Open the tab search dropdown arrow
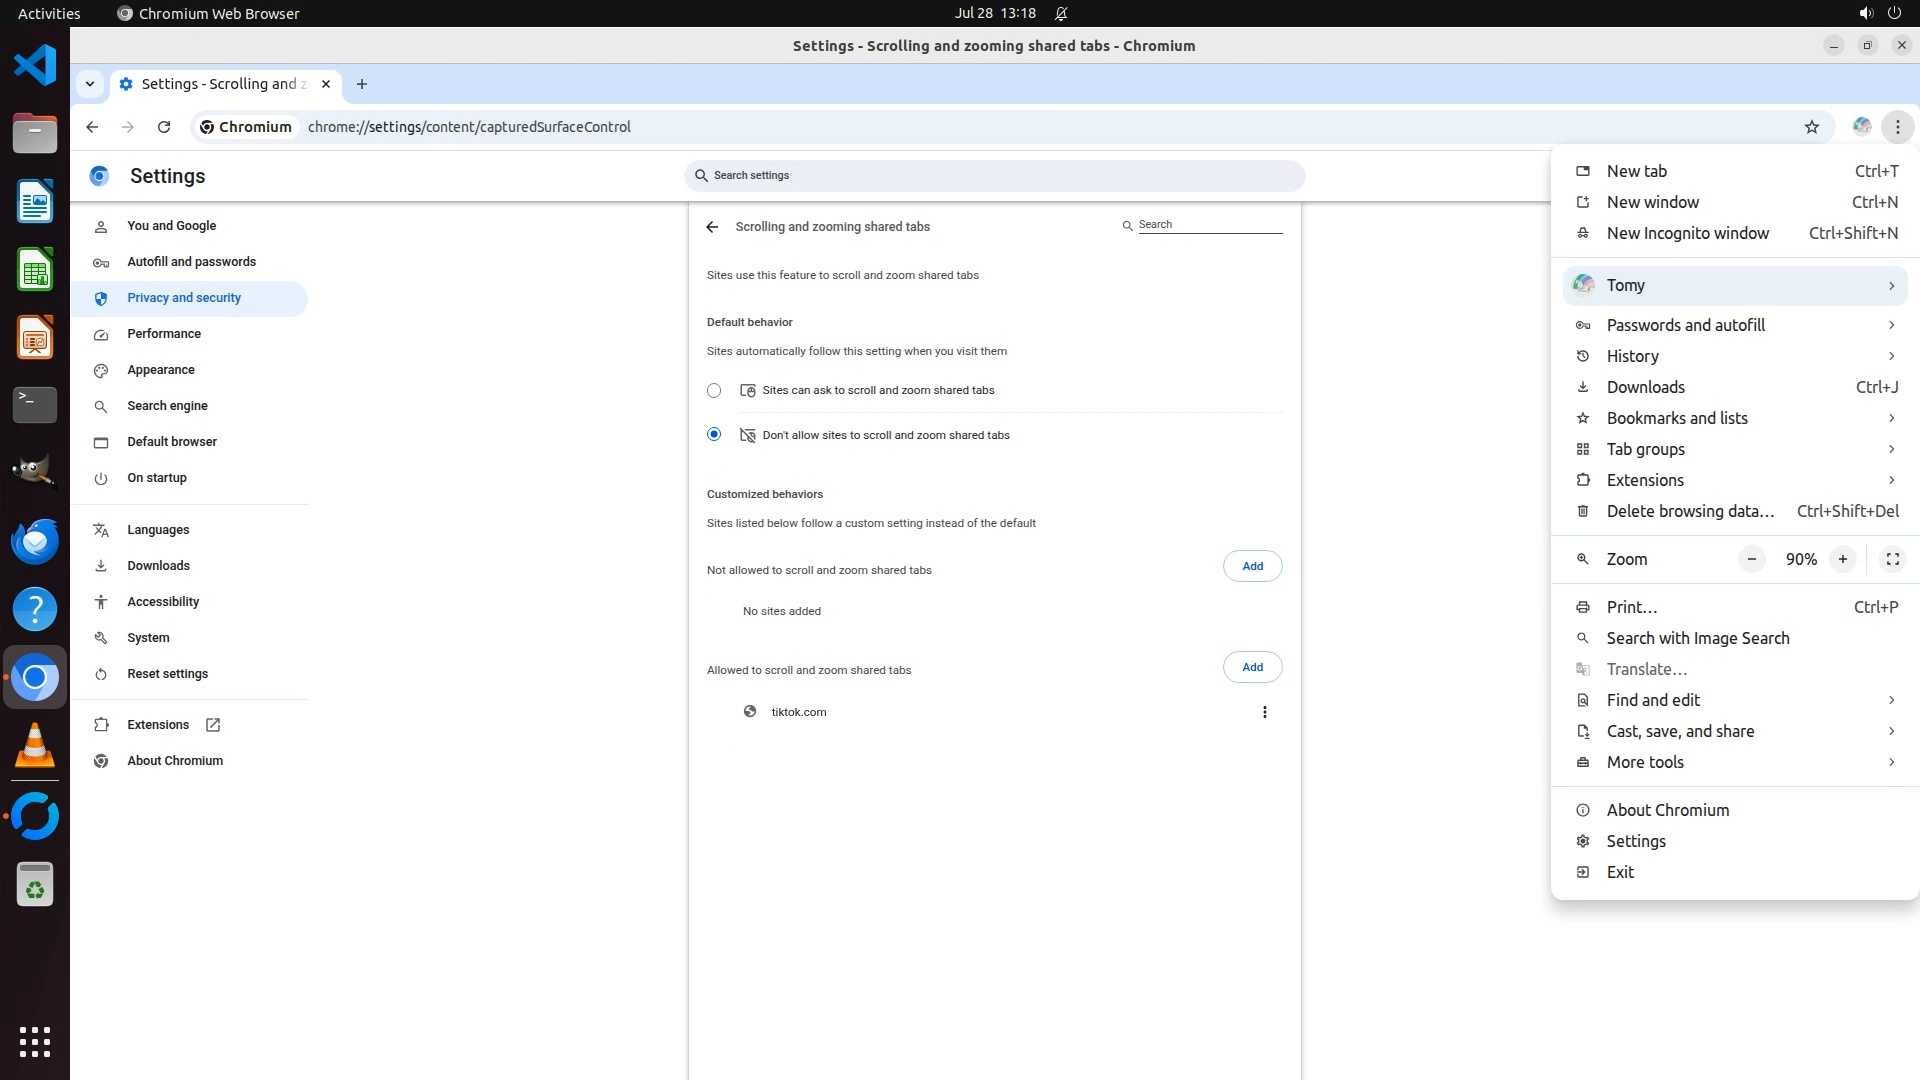1920x1080 pixels. [90, 84]
